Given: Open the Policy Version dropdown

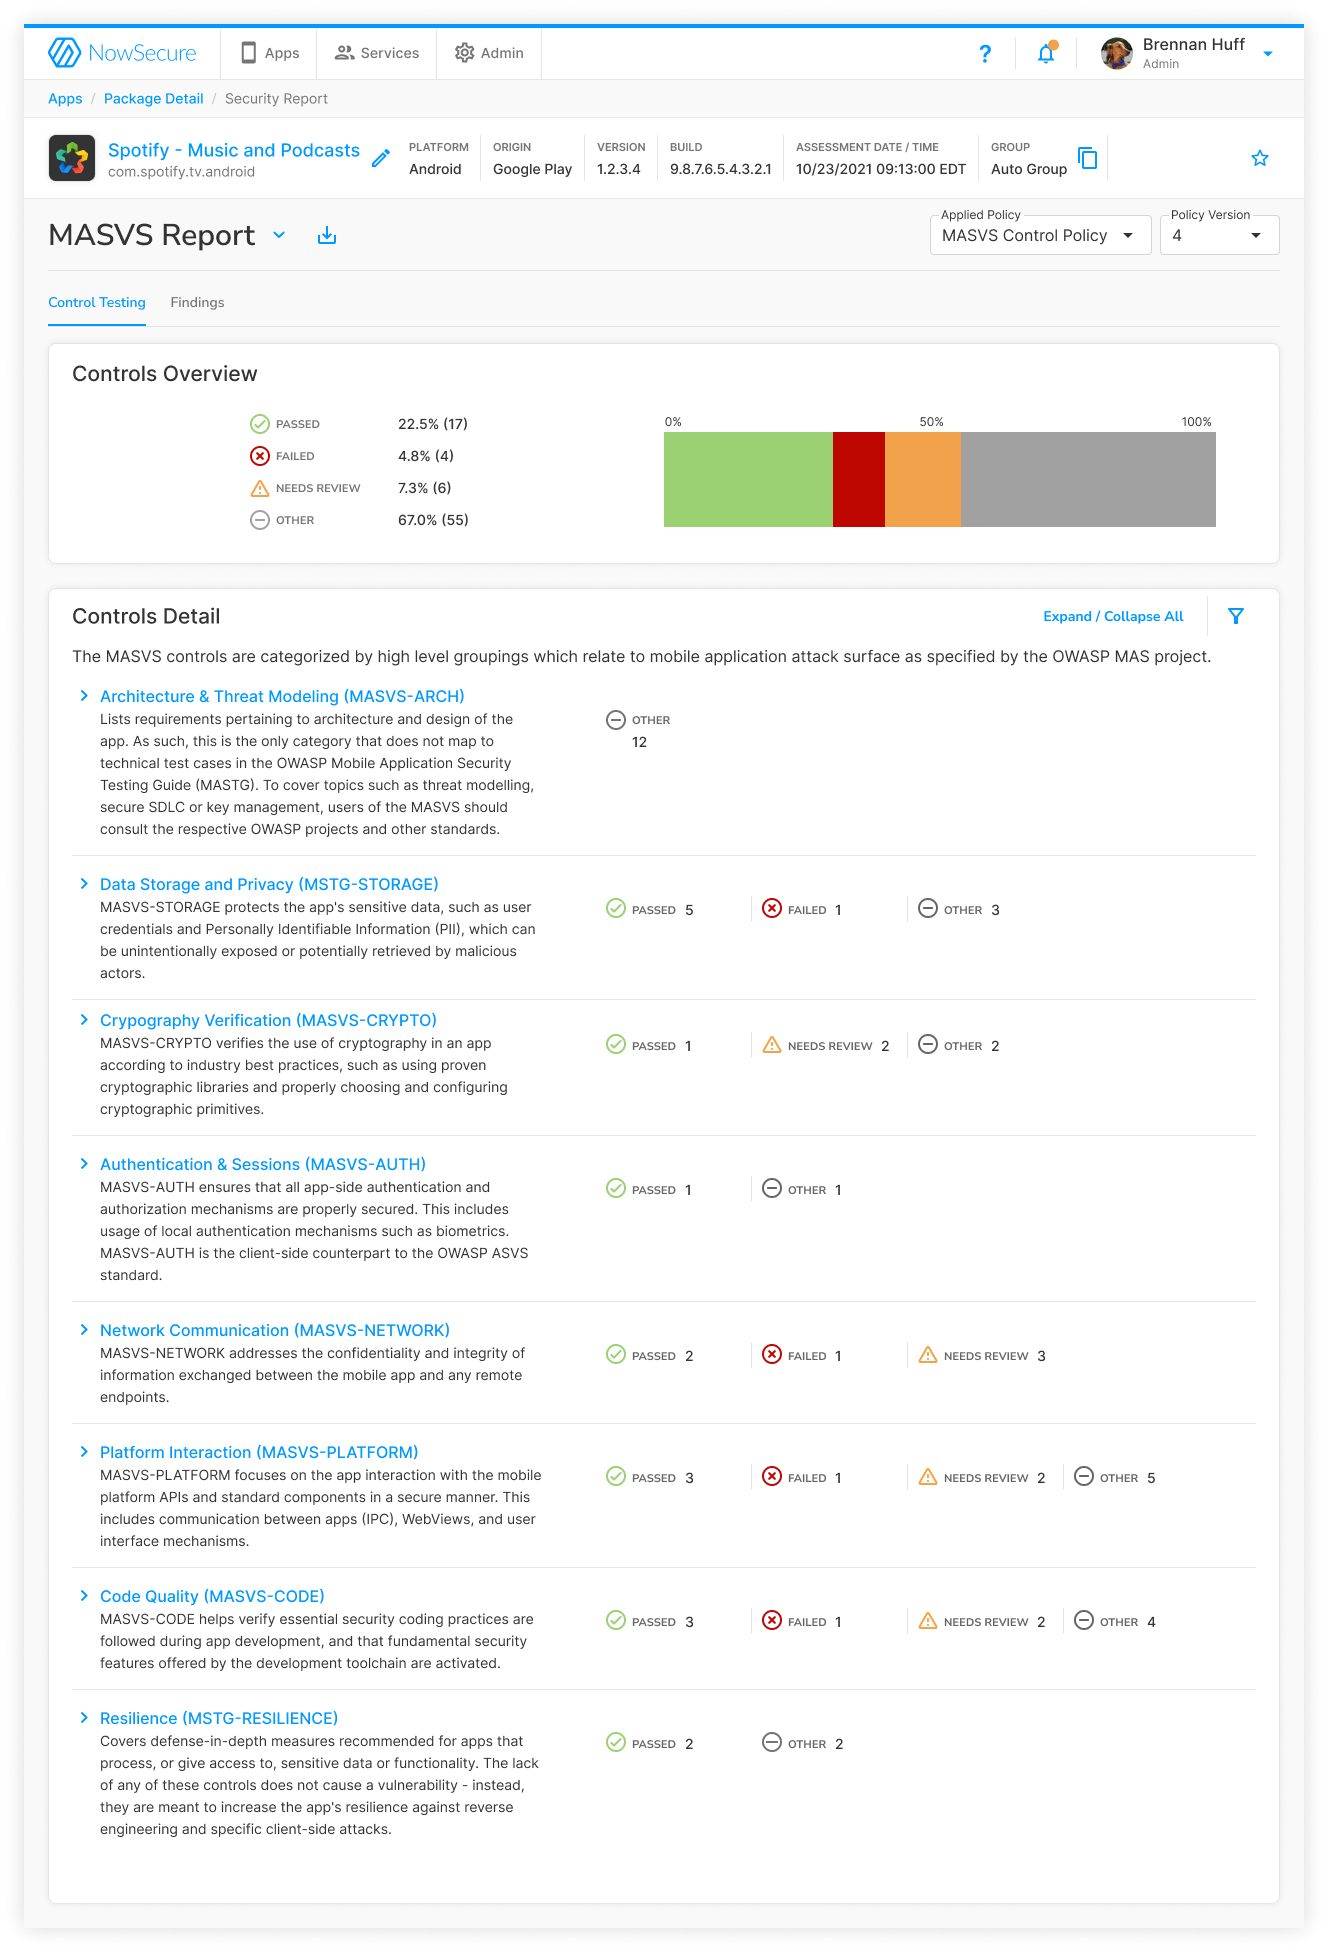Looking at the screenshot, I should click(x=1220, y=235).
